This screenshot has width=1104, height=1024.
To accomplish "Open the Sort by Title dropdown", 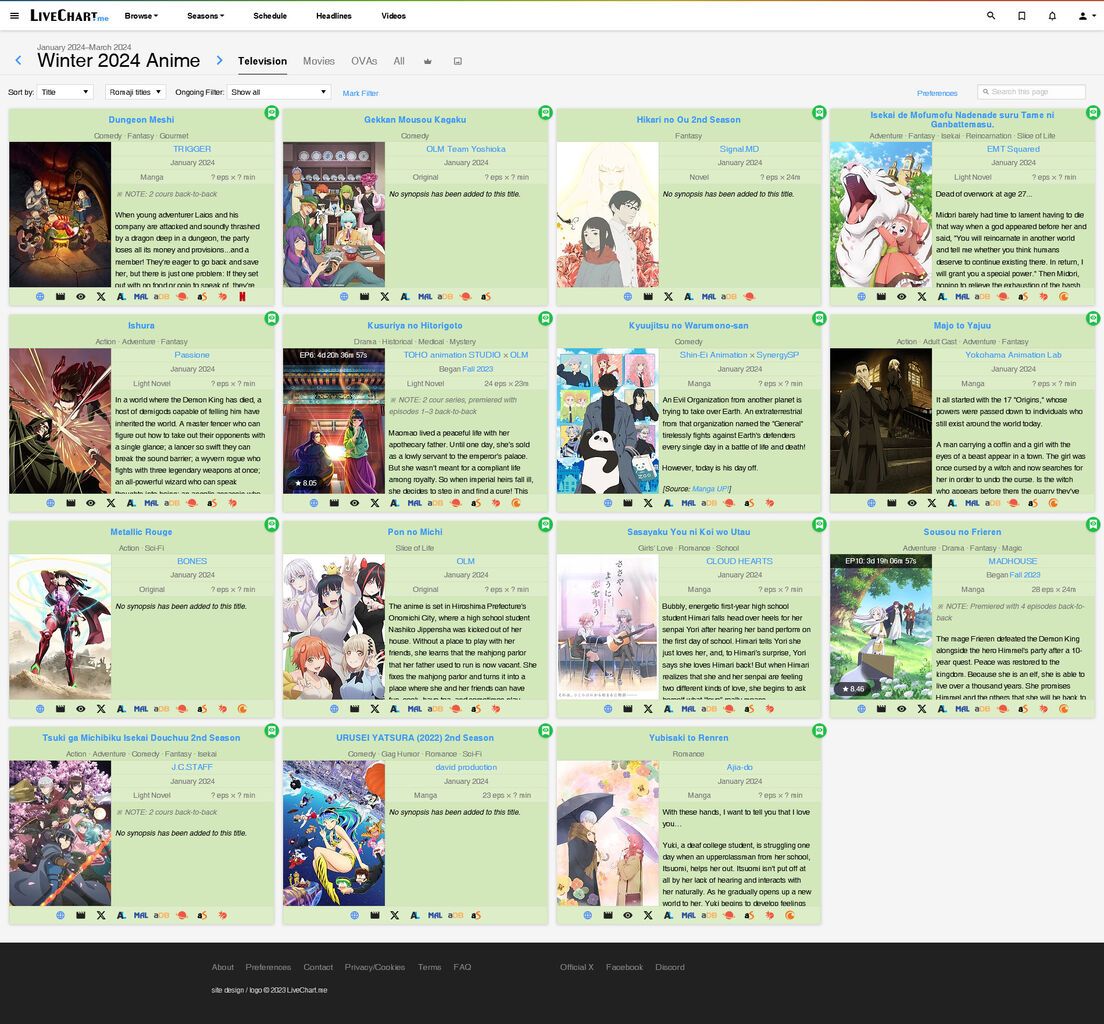I will [65, 92].
